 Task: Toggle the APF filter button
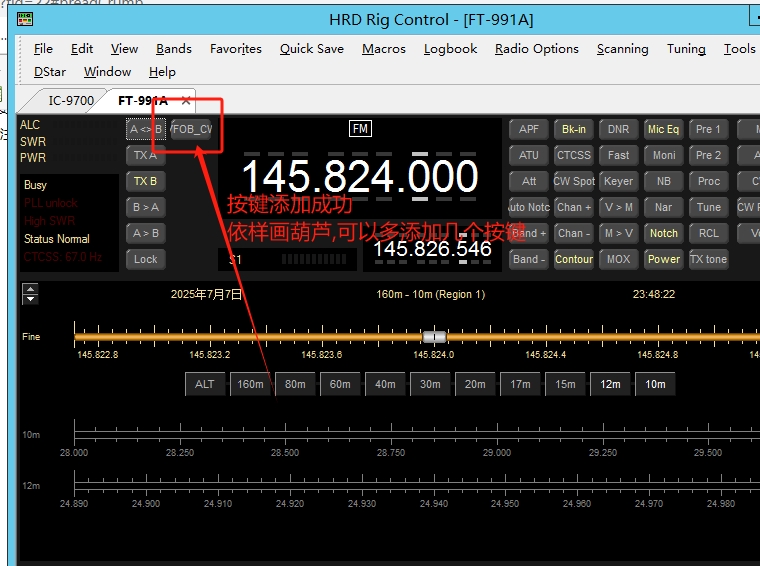coord(529,129)
